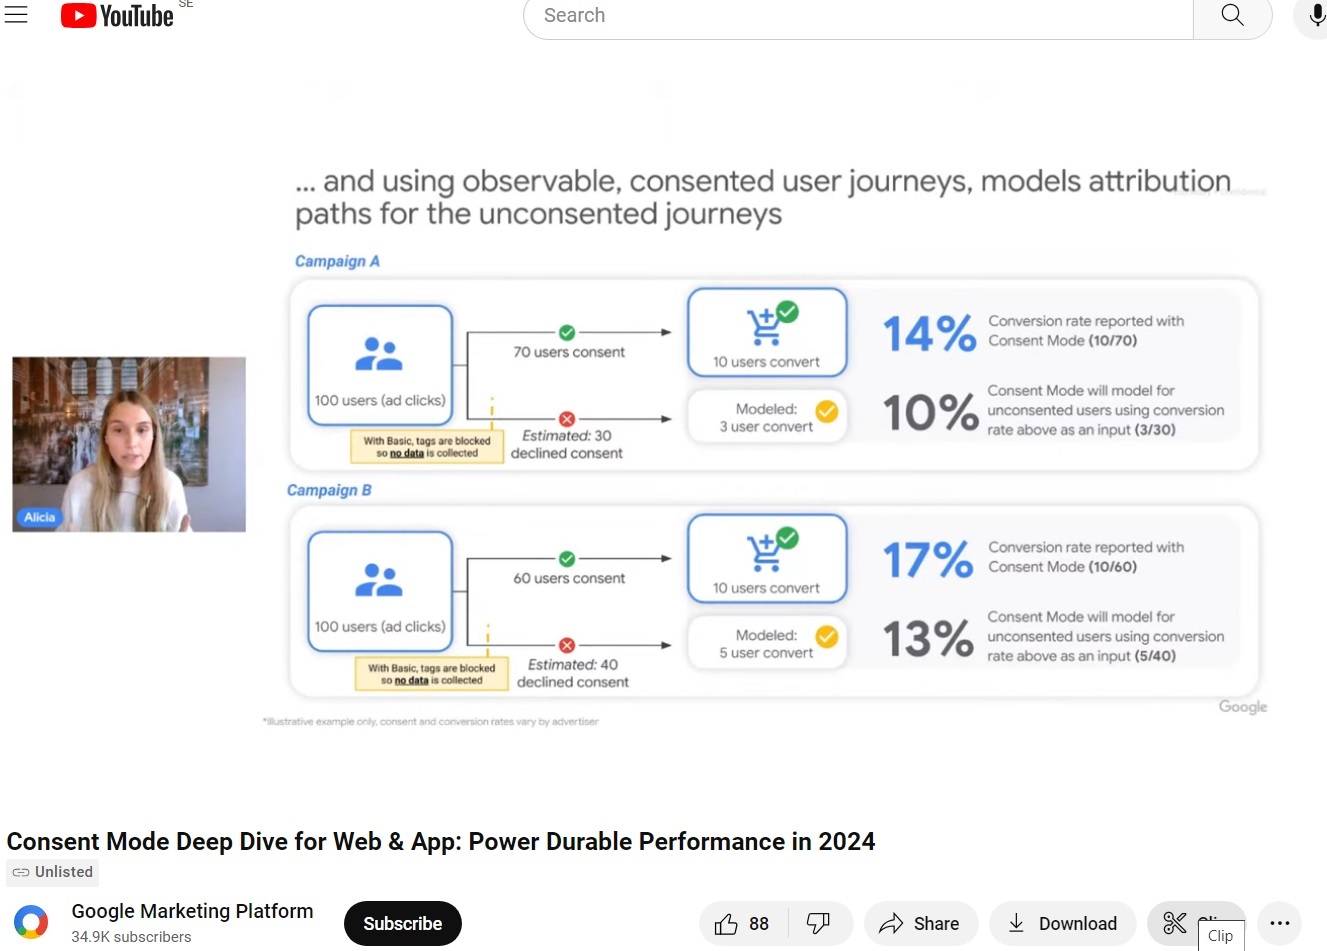Click the Alicia webcam thumbnail in video
The height and width of the screenshot is (951, 1327).
129,444
